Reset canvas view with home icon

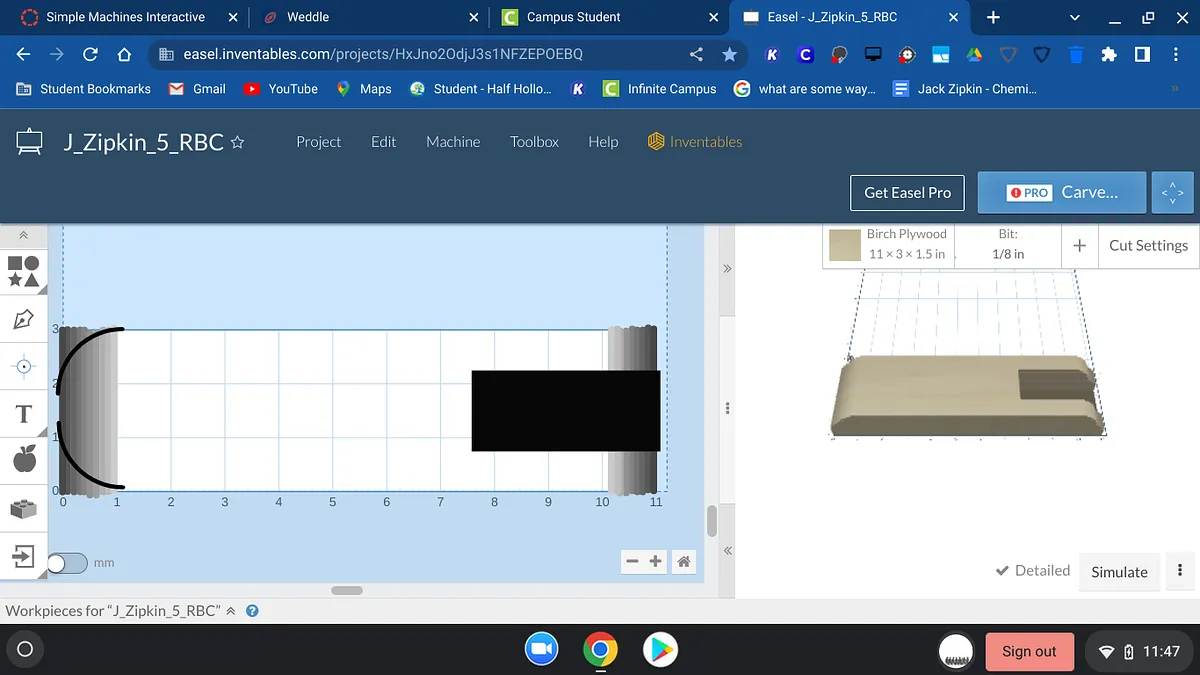684,562
